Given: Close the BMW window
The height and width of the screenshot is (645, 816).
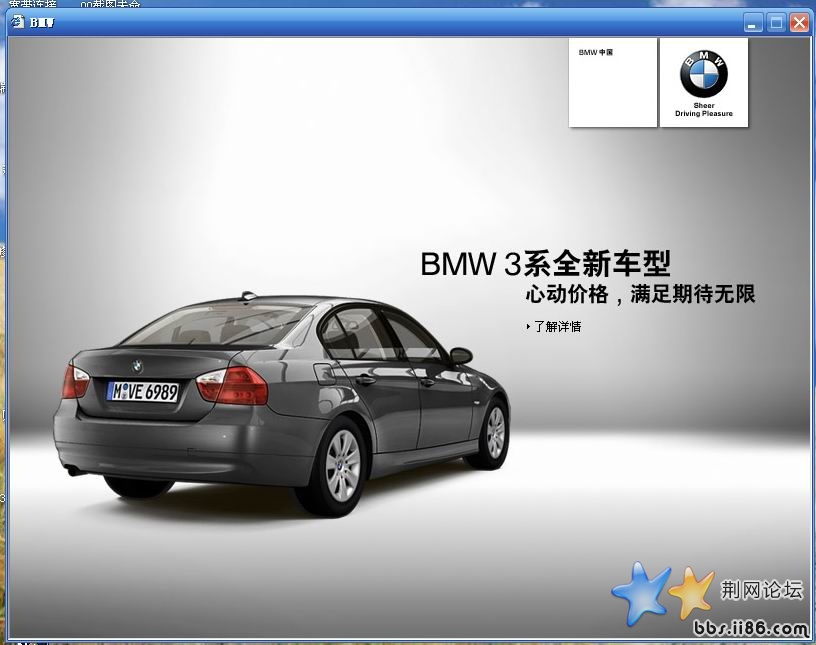Looking at the screenshot, I should coord(798,23).
